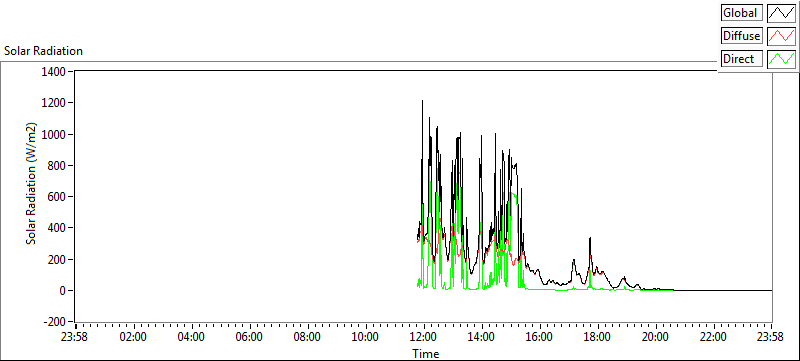Click the 10:00 time axis label
This screenshot has height=361, width=800.
tap(365, 337)
